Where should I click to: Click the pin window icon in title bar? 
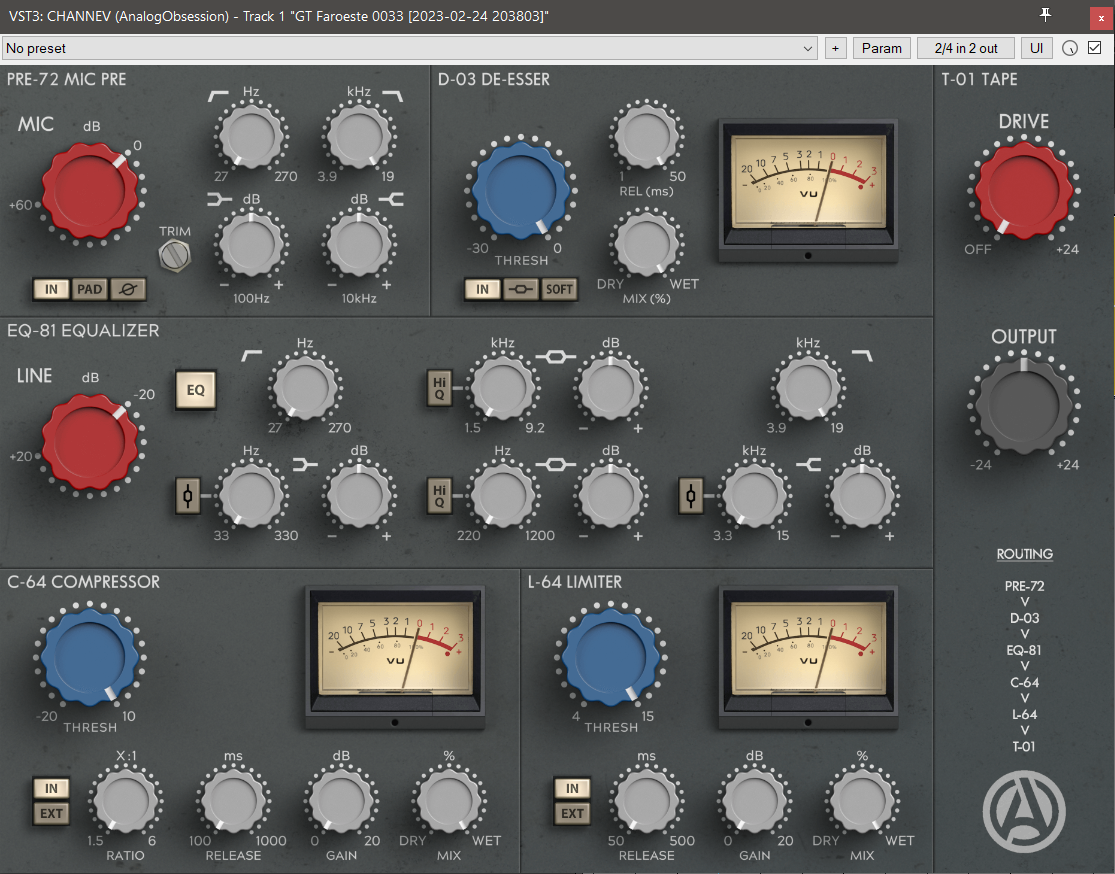coord(1046,15)
